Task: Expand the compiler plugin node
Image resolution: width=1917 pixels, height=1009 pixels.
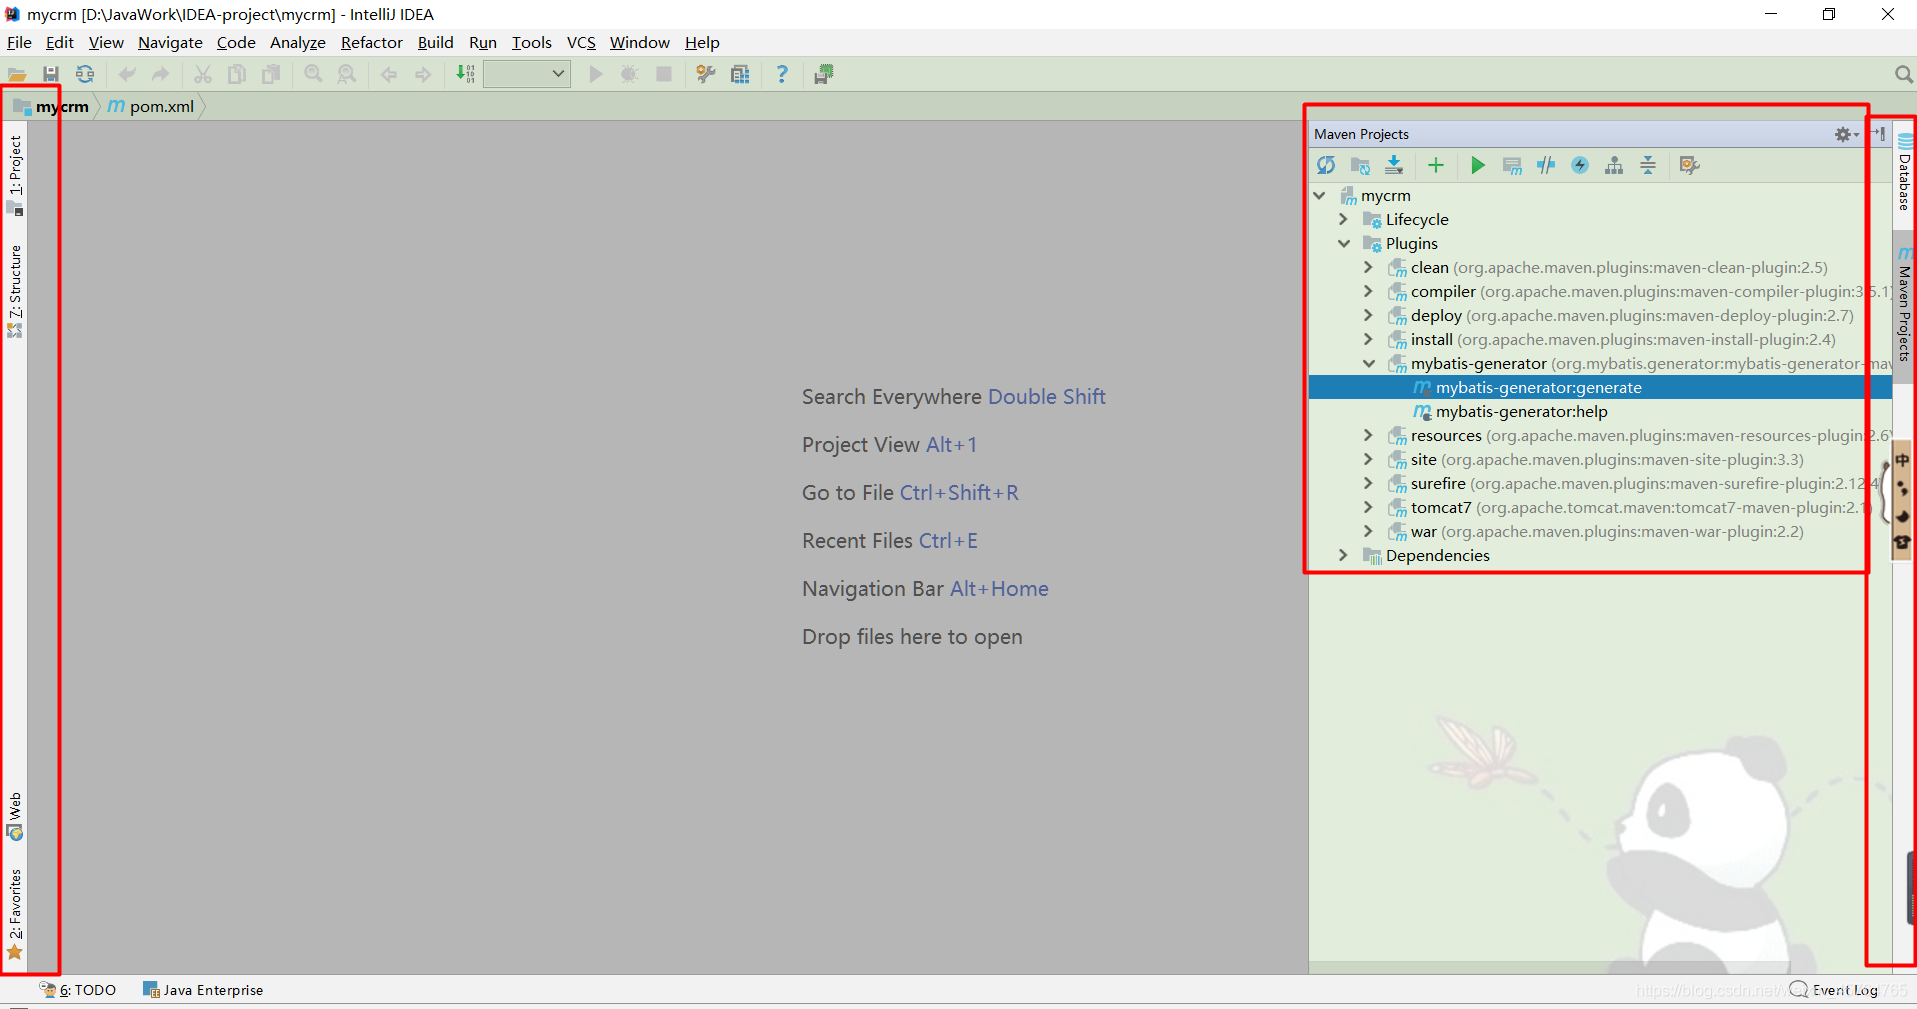Action: click(1368, 291)
